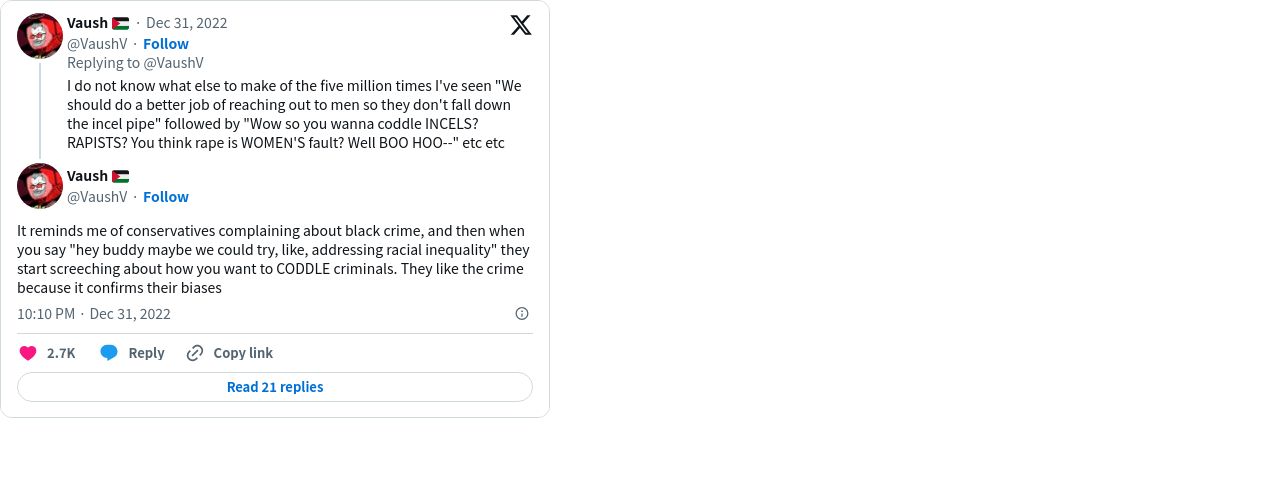This screenshot has width=1284, height=498.
Task: Click @VaushV mention in Replying to
Action: point(173,63)
